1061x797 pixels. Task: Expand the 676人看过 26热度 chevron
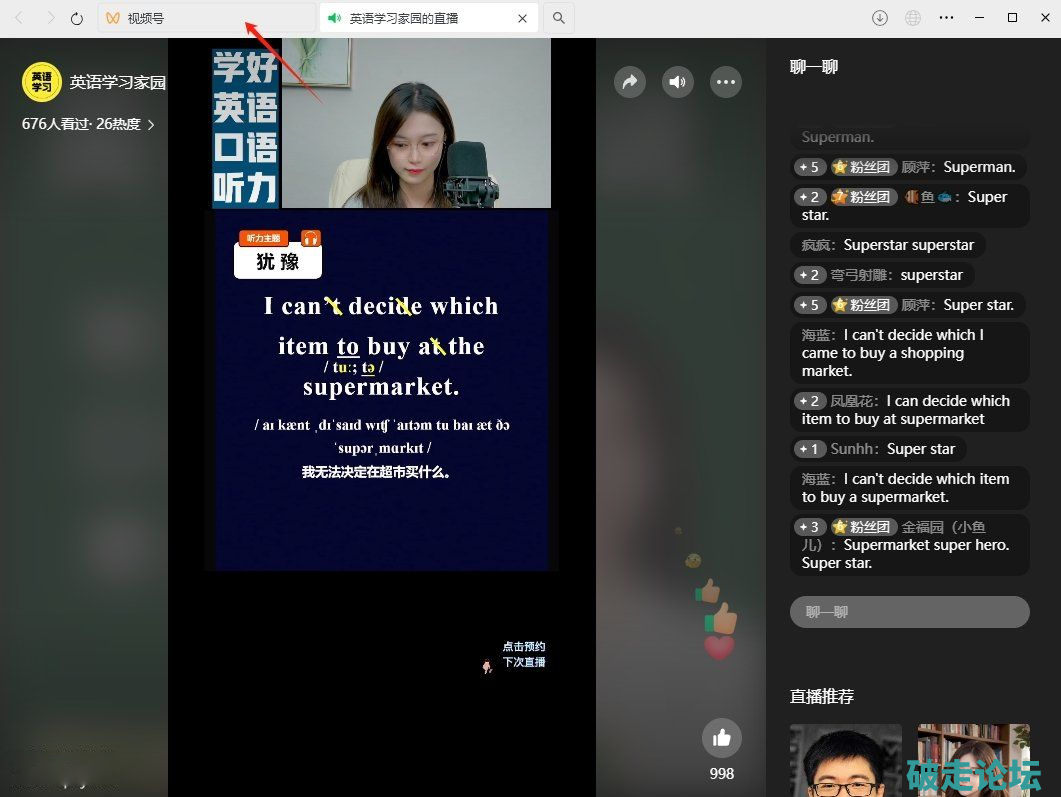click(x=151, y=125)
